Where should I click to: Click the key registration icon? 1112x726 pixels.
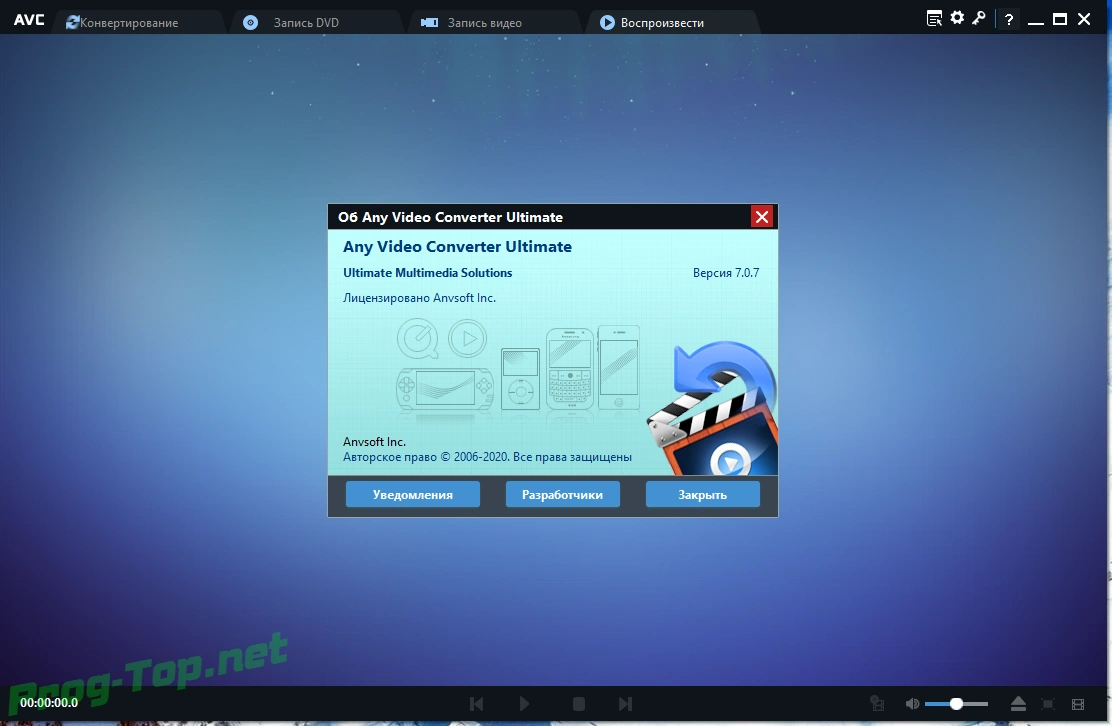tap(979, 18)
